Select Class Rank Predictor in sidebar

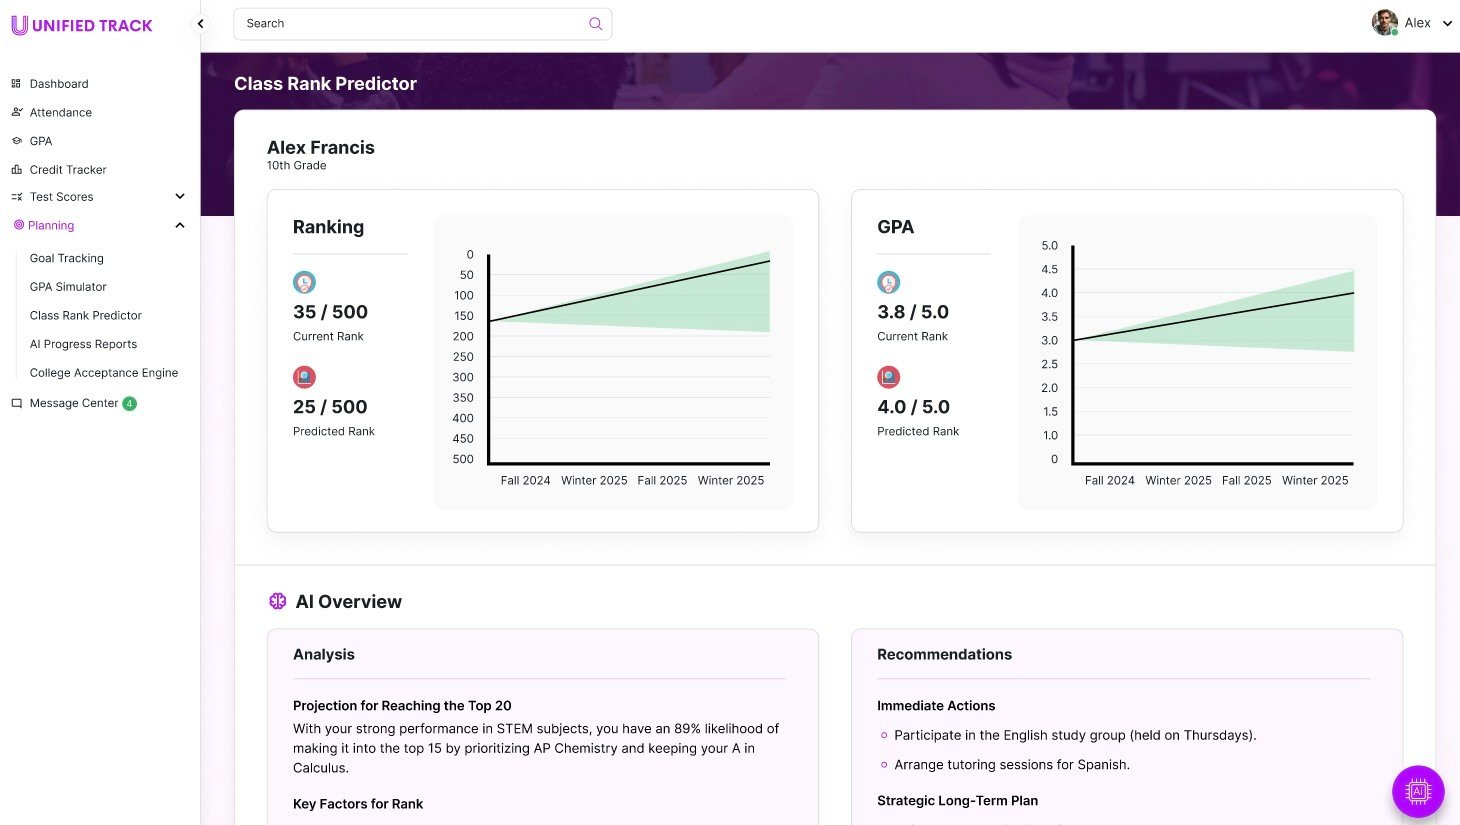tap(86, 315)
